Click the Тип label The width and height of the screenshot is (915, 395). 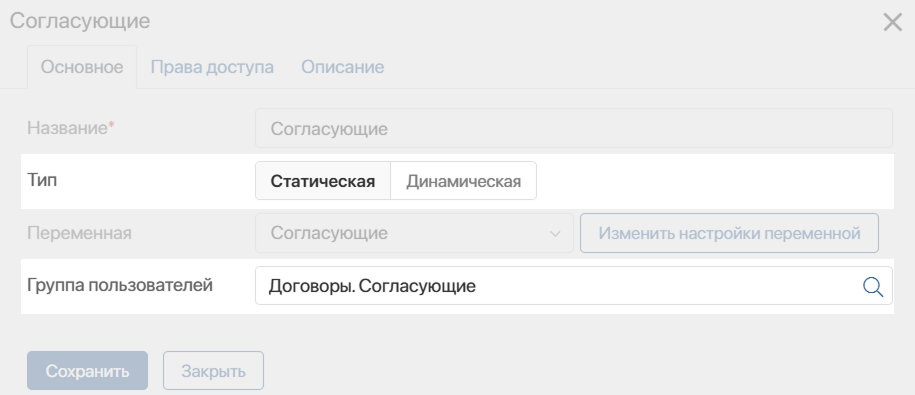tap(43, 180)
